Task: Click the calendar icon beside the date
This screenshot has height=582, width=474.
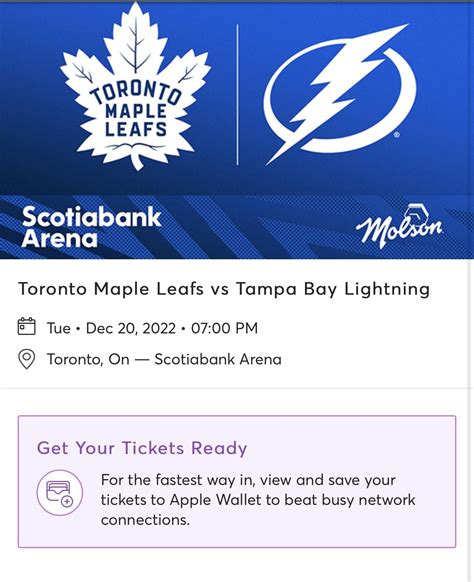Action: point(27,327)
